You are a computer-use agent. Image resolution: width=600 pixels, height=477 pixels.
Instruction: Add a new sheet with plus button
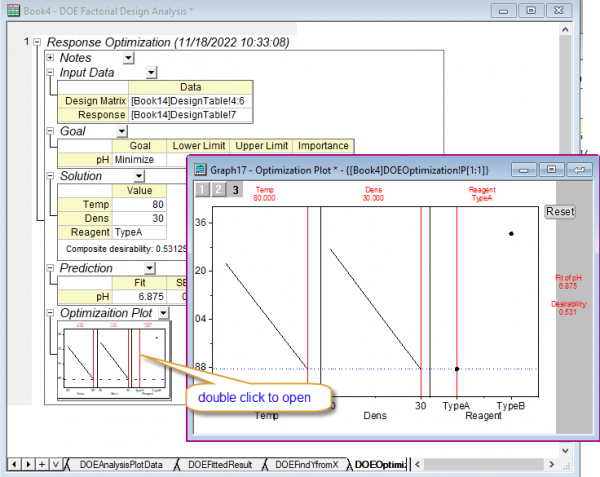point(41,464)
